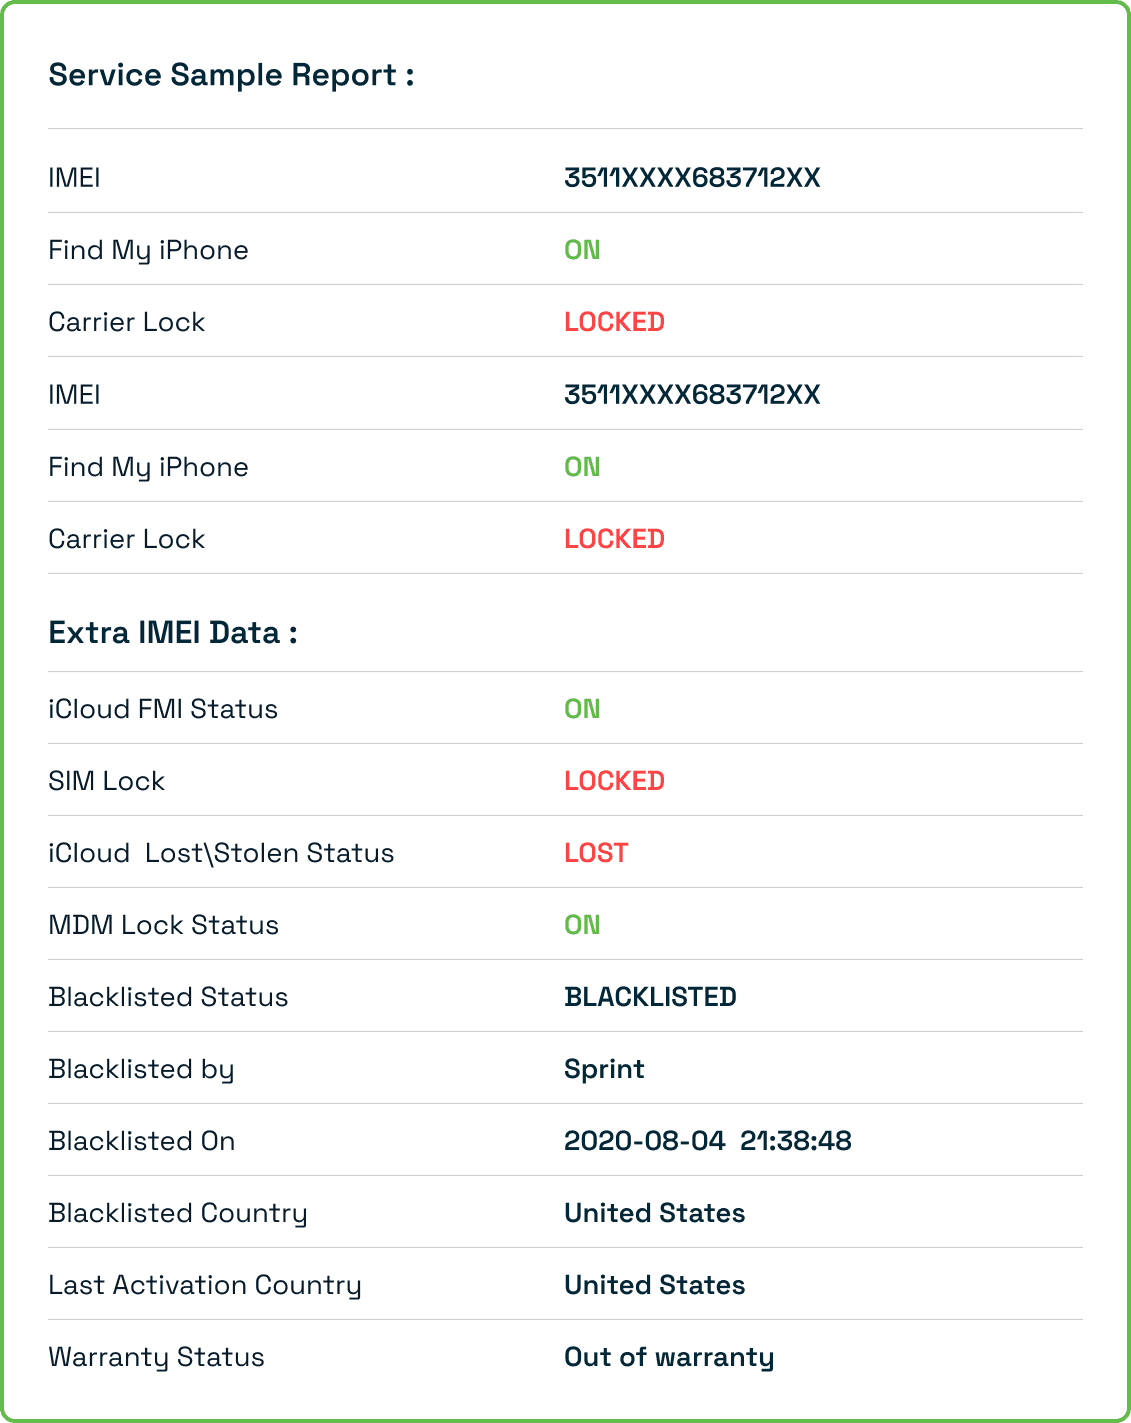
Task: Click the SIM Lock label
Action: coord(106,781)
